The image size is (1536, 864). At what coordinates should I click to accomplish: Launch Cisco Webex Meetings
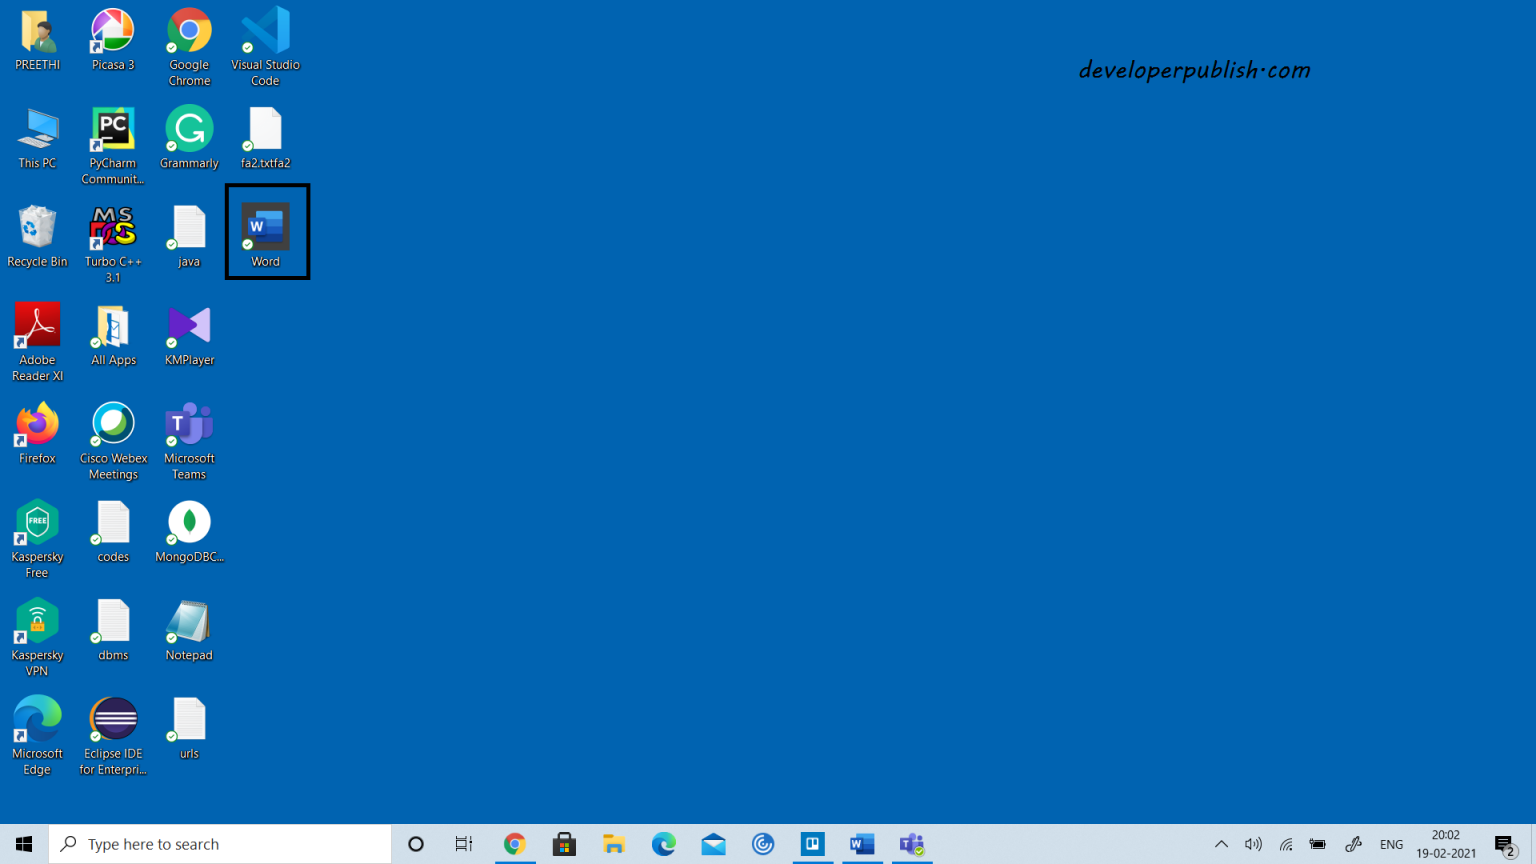112,424
